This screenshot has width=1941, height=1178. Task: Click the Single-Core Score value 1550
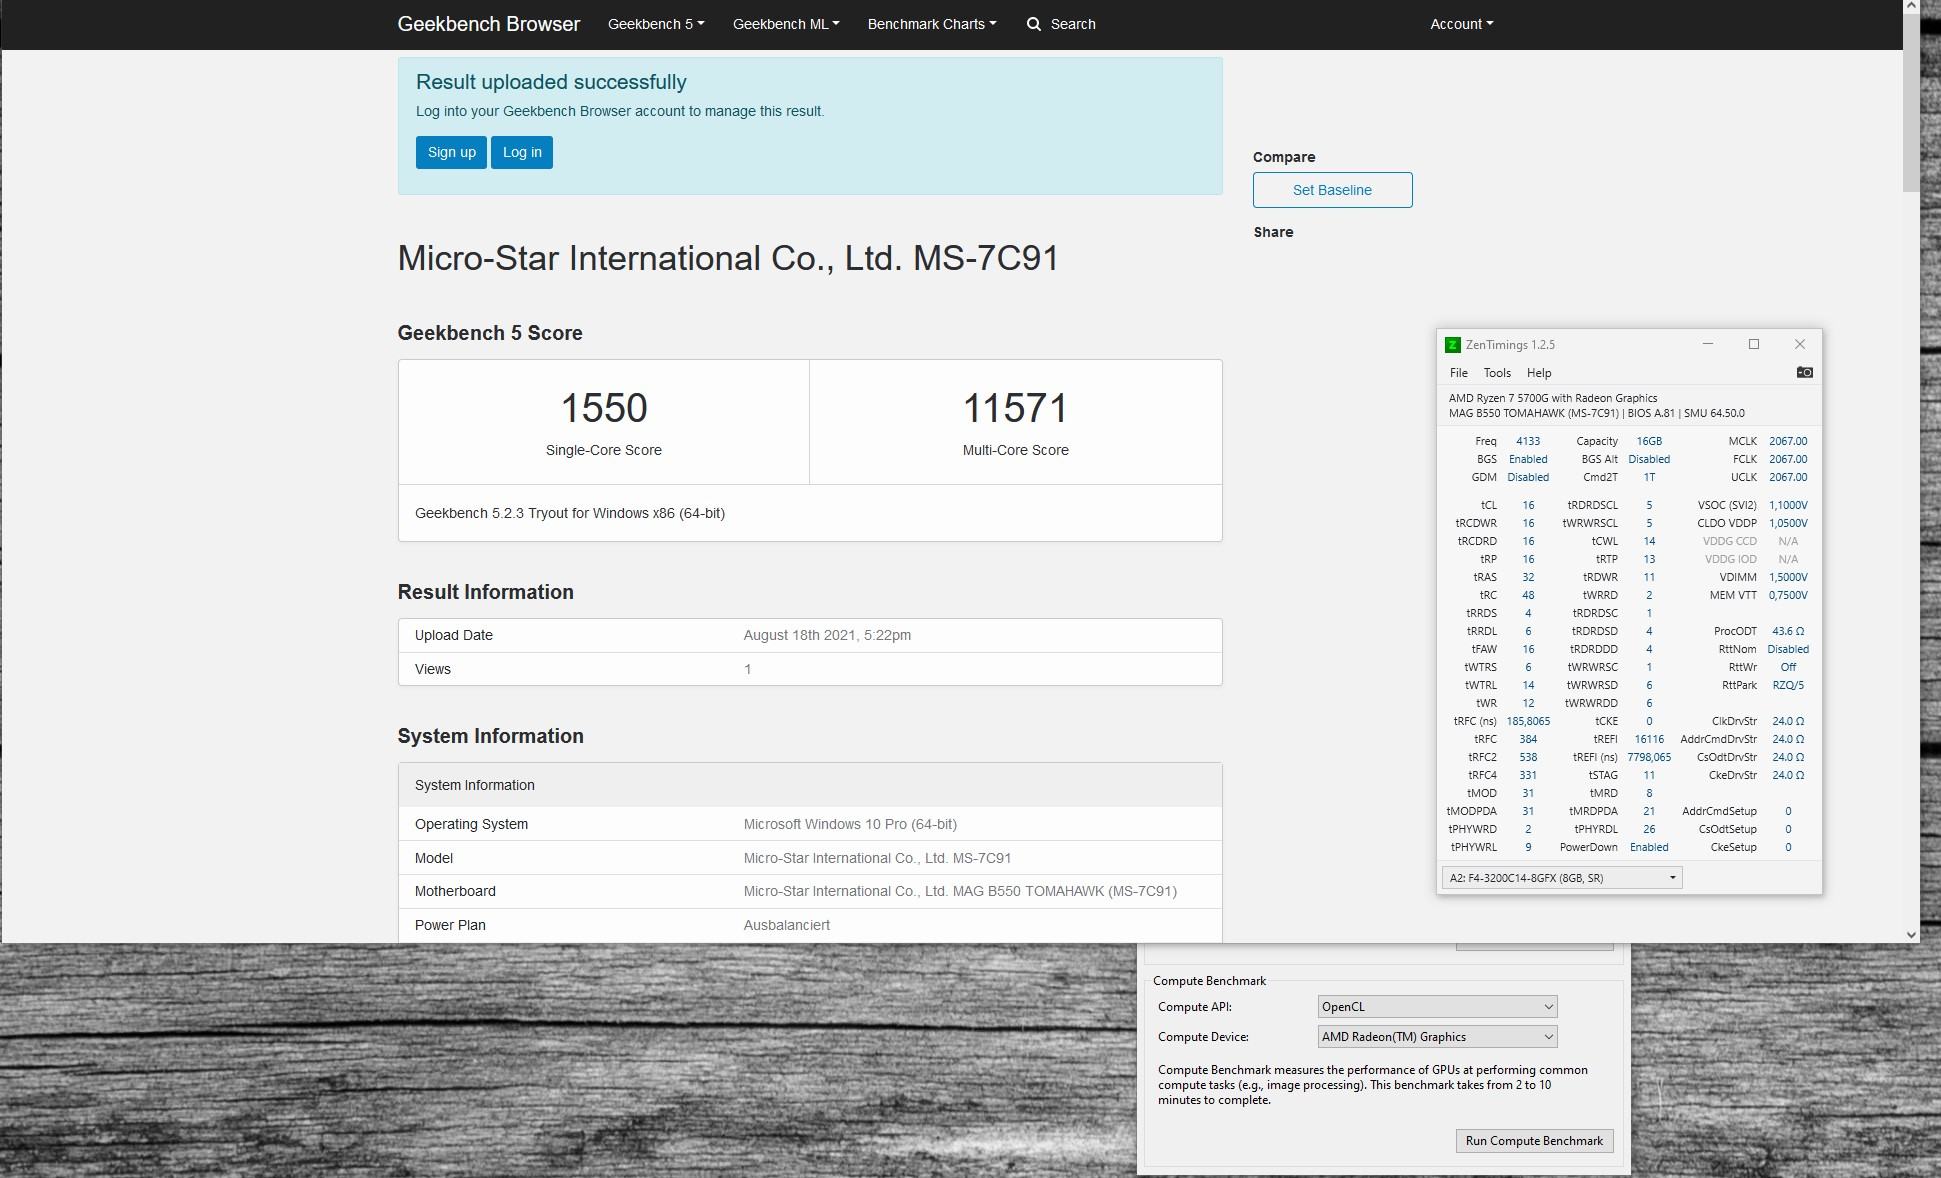tap(604, 408)
